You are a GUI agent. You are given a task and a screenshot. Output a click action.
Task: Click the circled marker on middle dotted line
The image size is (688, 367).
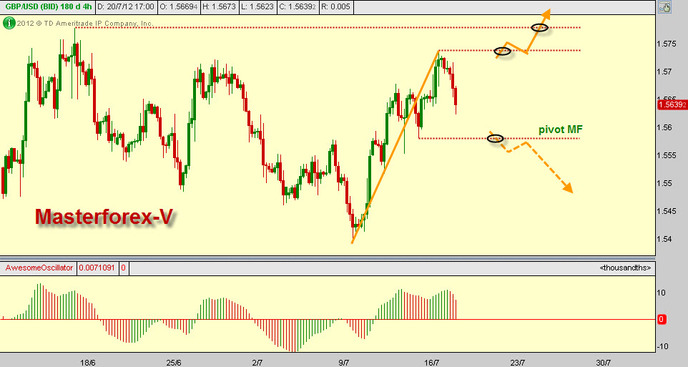click(502, 51)
